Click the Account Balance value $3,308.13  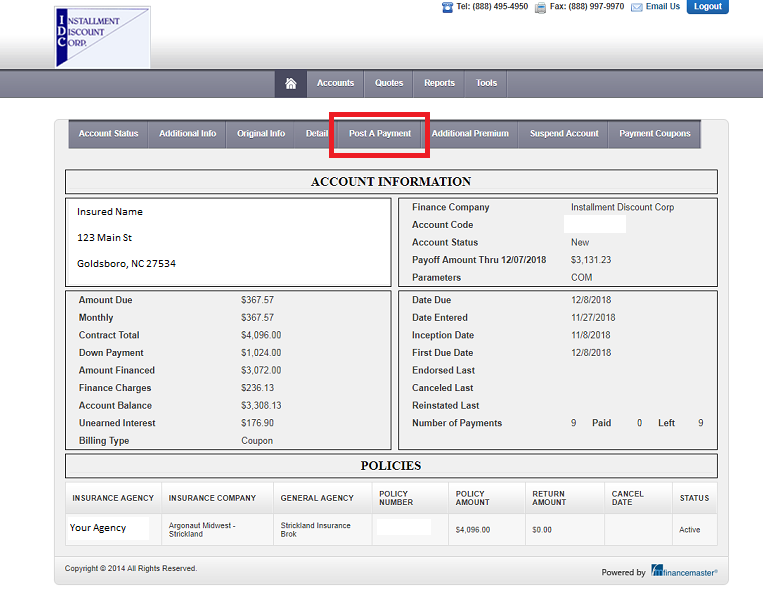click(261, 405)
